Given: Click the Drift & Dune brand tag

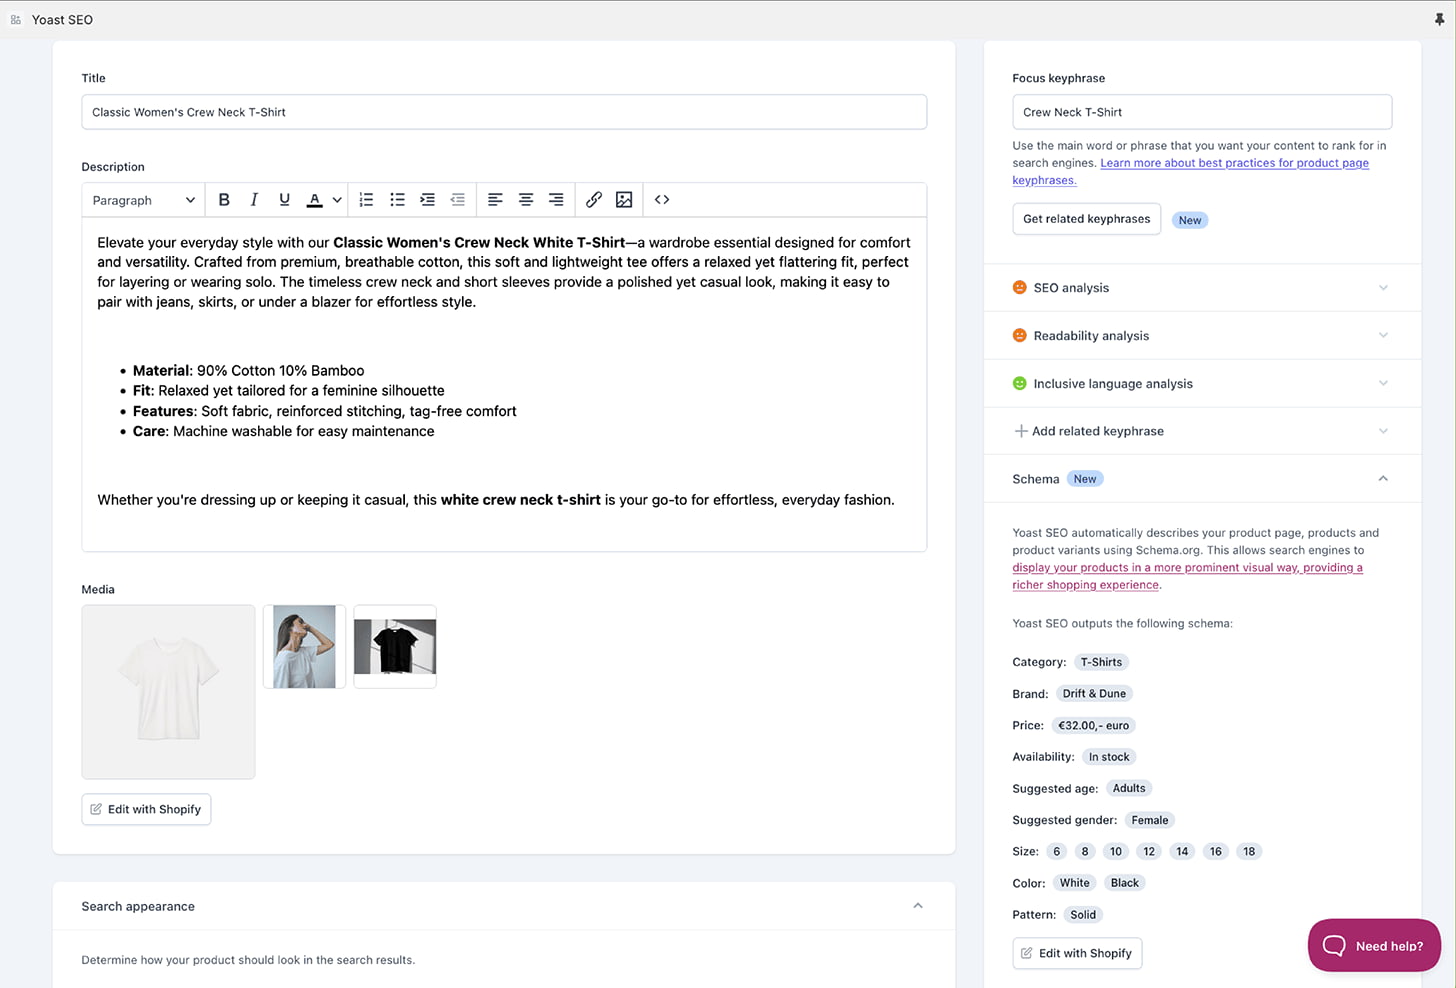Looking at the screenshot, I should click(x=1094, y=694).
